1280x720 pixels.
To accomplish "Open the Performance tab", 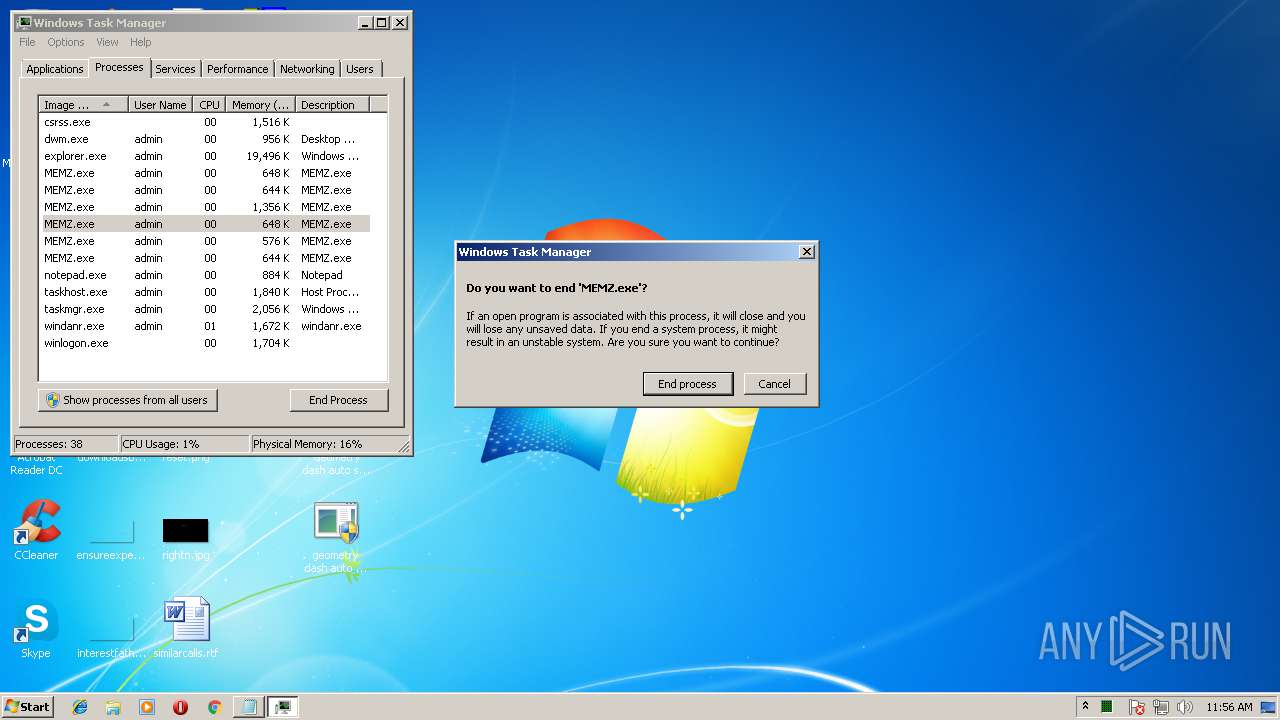I will [x=238, y=69].
